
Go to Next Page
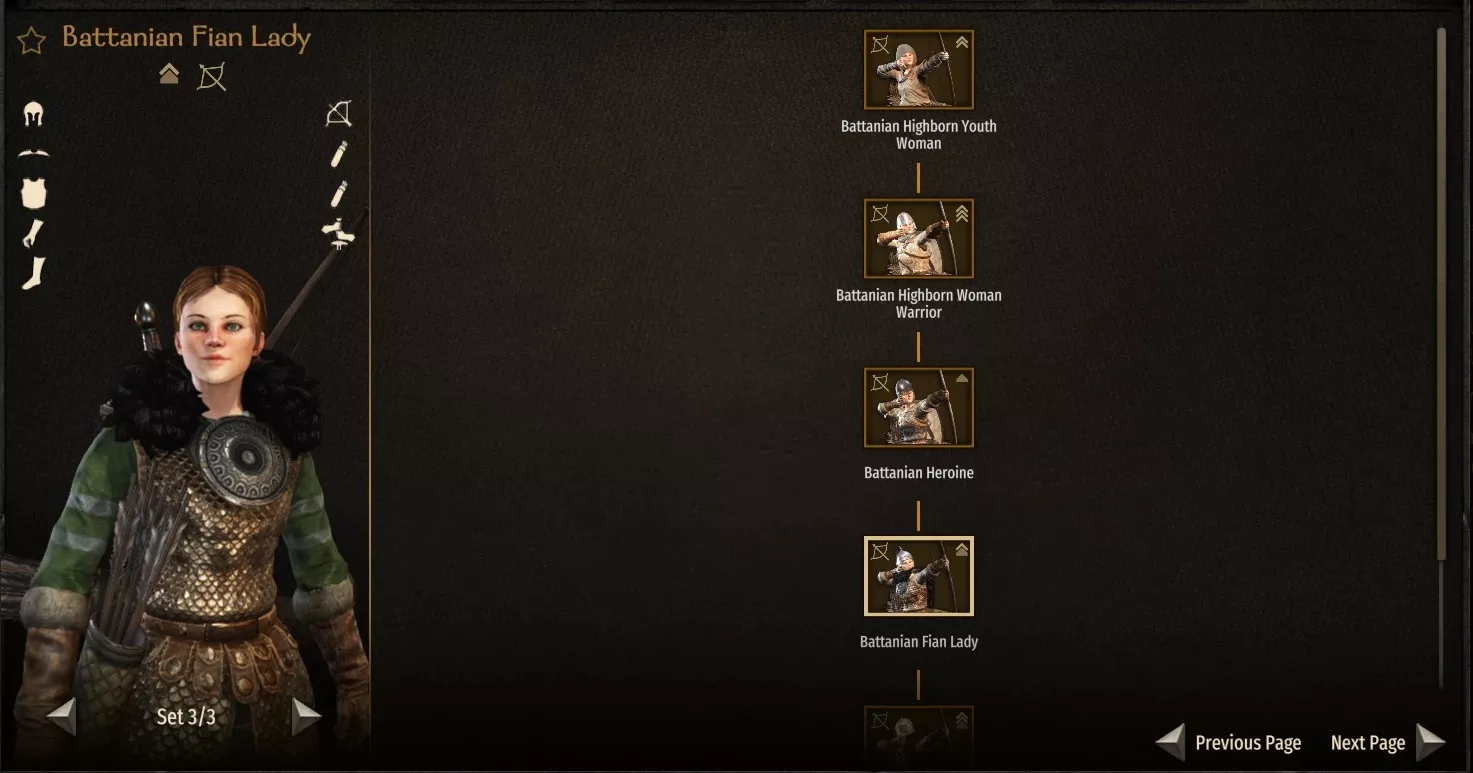click(x=1388, y=742)
